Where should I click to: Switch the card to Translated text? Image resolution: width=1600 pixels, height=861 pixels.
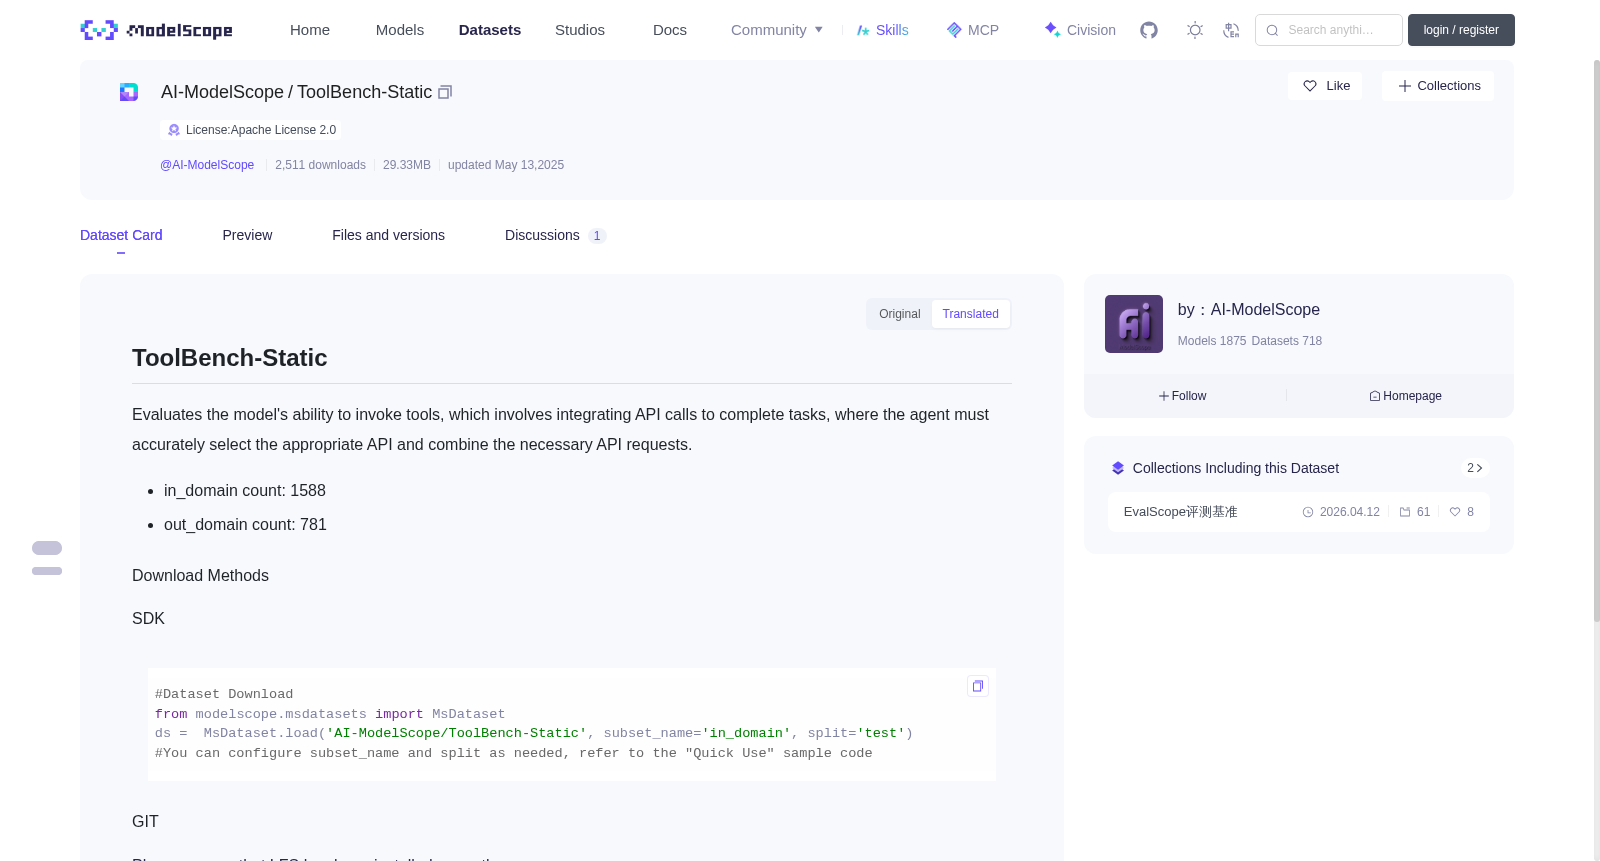coord(970,314)
